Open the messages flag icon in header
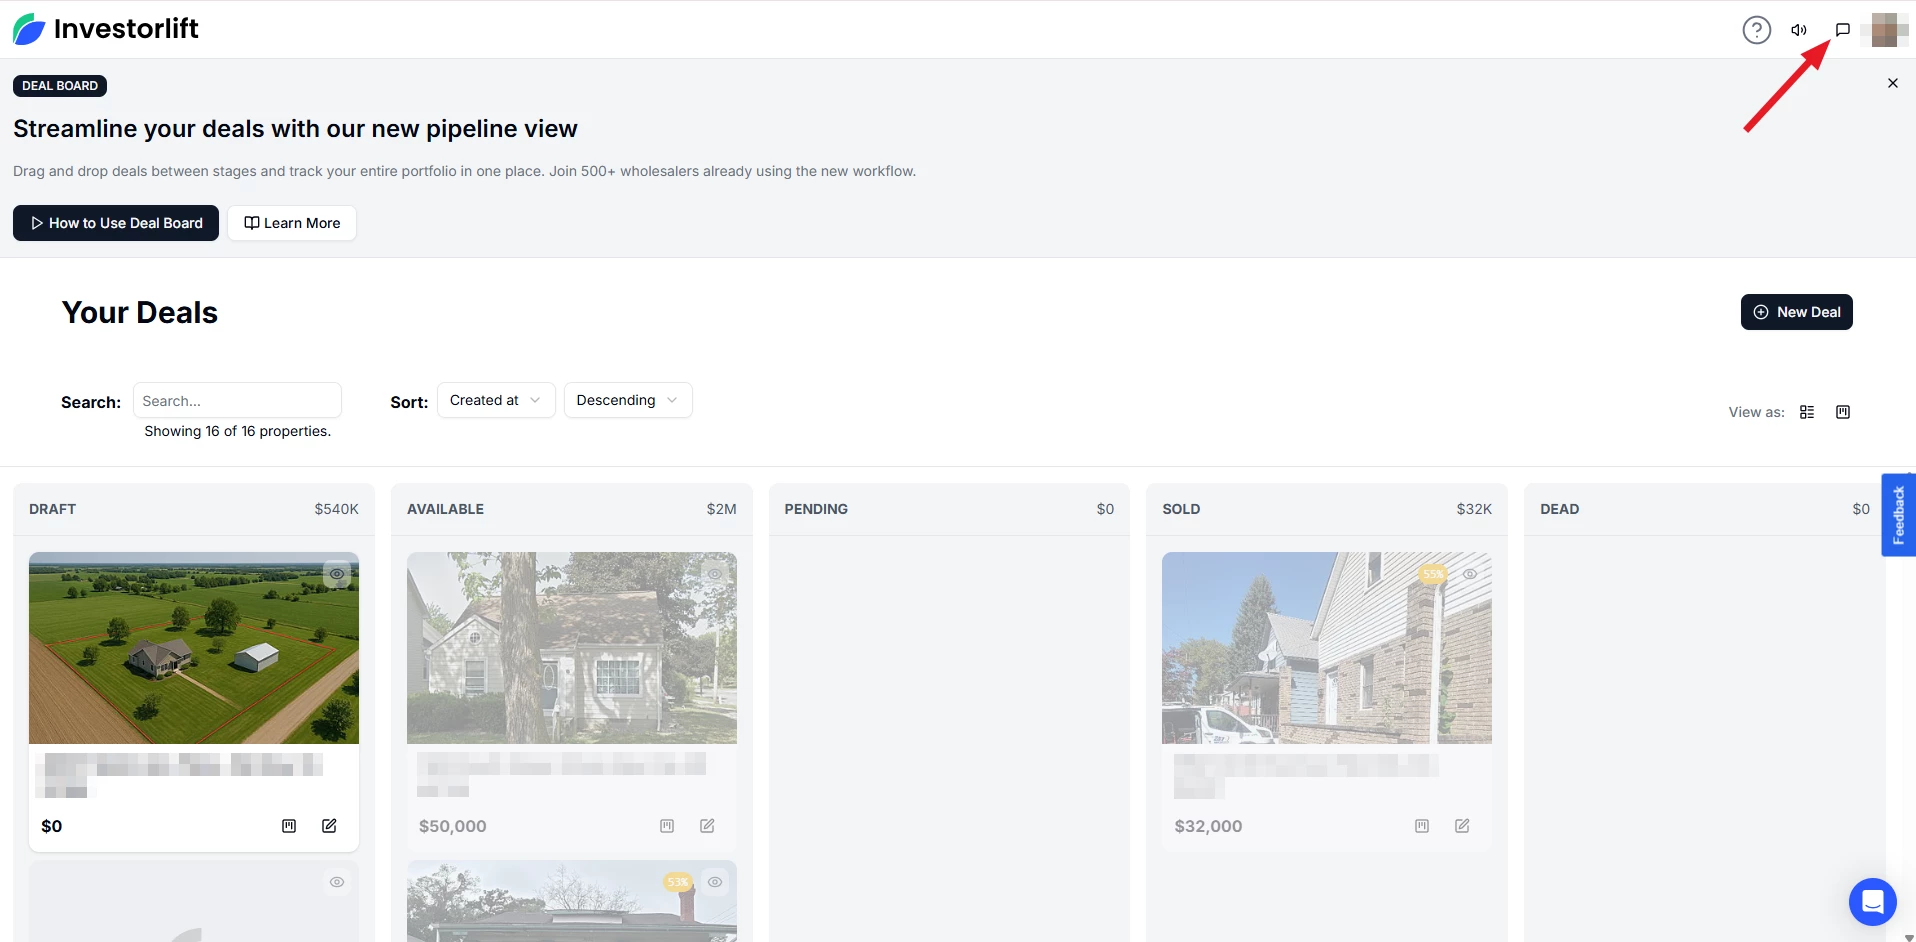 coord(1843,30)
